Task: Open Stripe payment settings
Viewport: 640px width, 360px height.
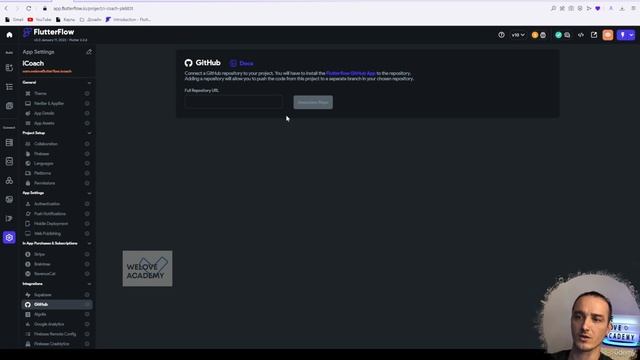Action: 57,254
